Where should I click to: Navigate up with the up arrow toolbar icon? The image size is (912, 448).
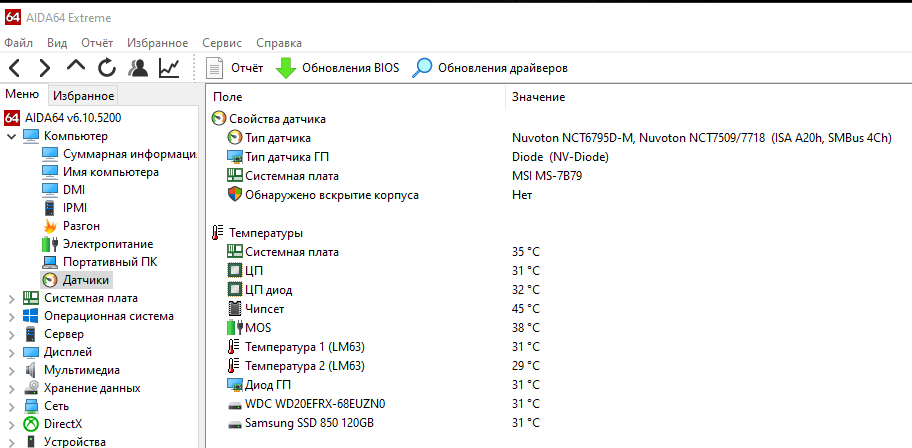pyautogui.click(x=76, y=67)
